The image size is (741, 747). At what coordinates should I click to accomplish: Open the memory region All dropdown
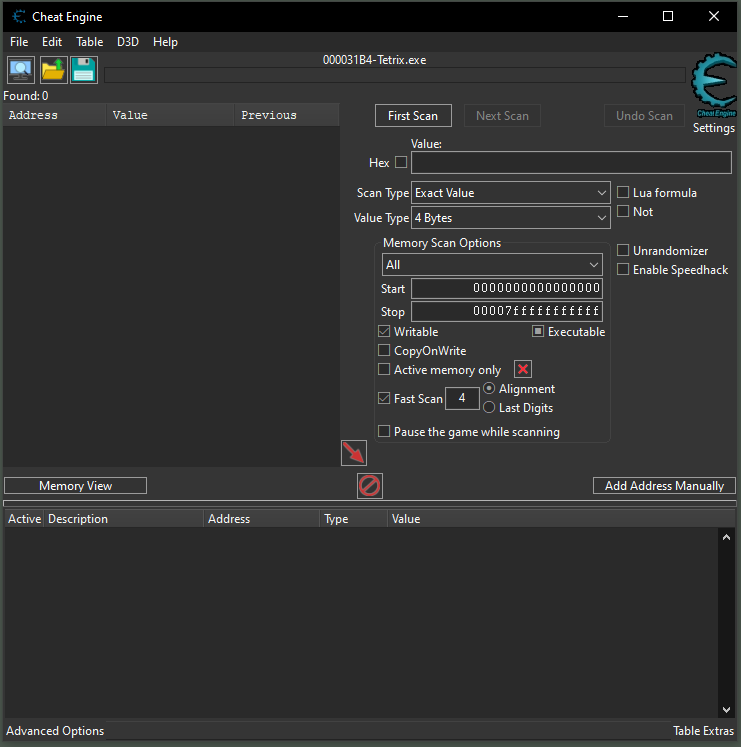point(492,265)
